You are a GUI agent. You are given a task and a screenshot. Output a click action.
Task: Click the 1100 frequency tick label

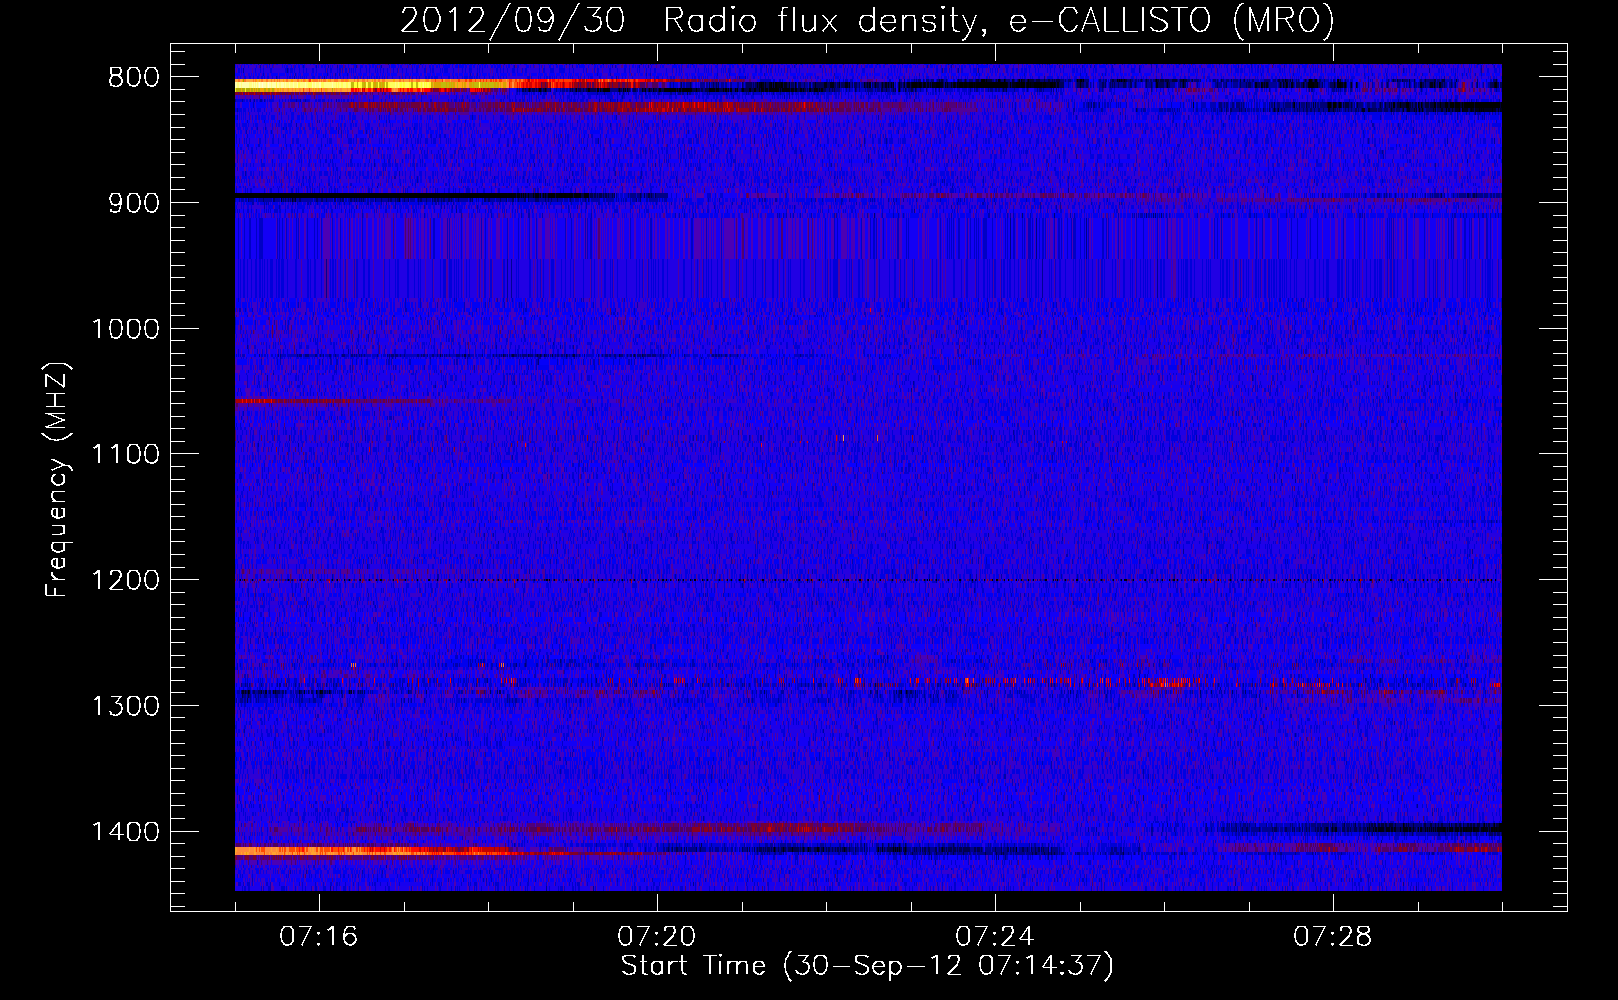point(124,455)
